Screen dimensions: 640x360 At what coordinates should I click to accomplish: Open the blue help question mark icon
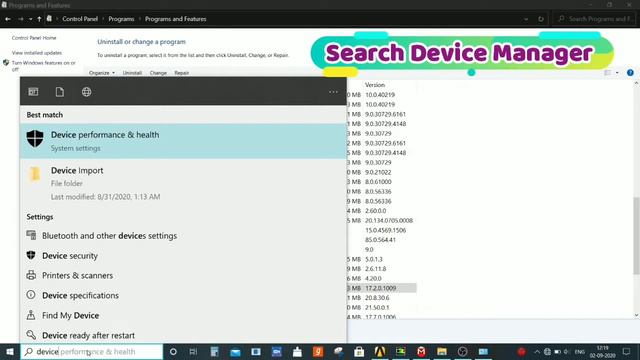(630, 73)
